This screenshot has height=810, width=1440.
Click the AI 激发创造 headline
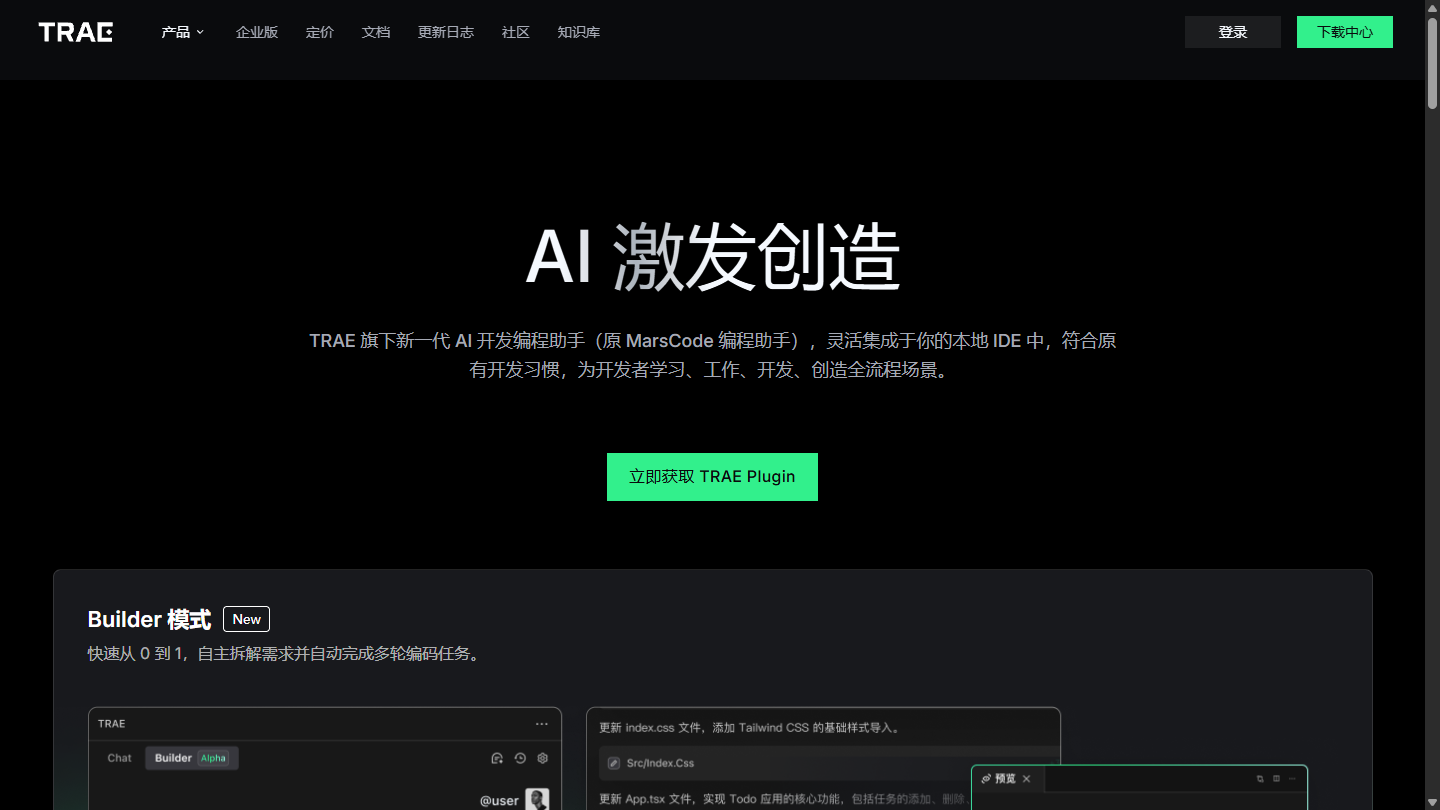(x=713, y=257)
